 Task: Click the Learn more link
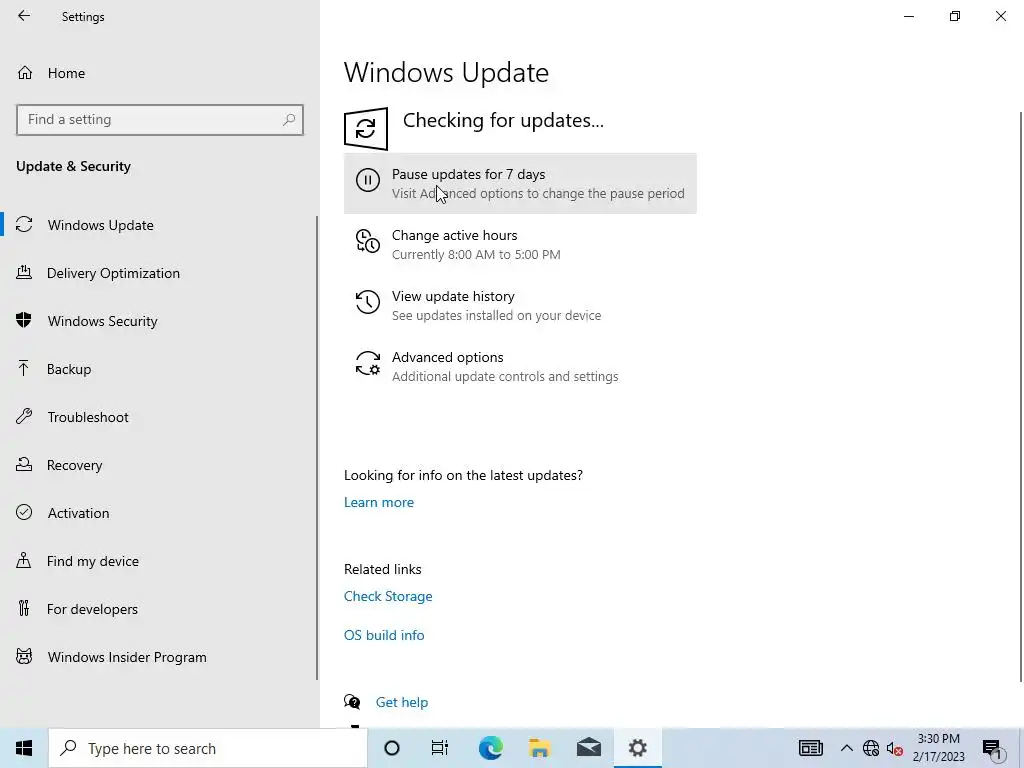tap(379, 502)
